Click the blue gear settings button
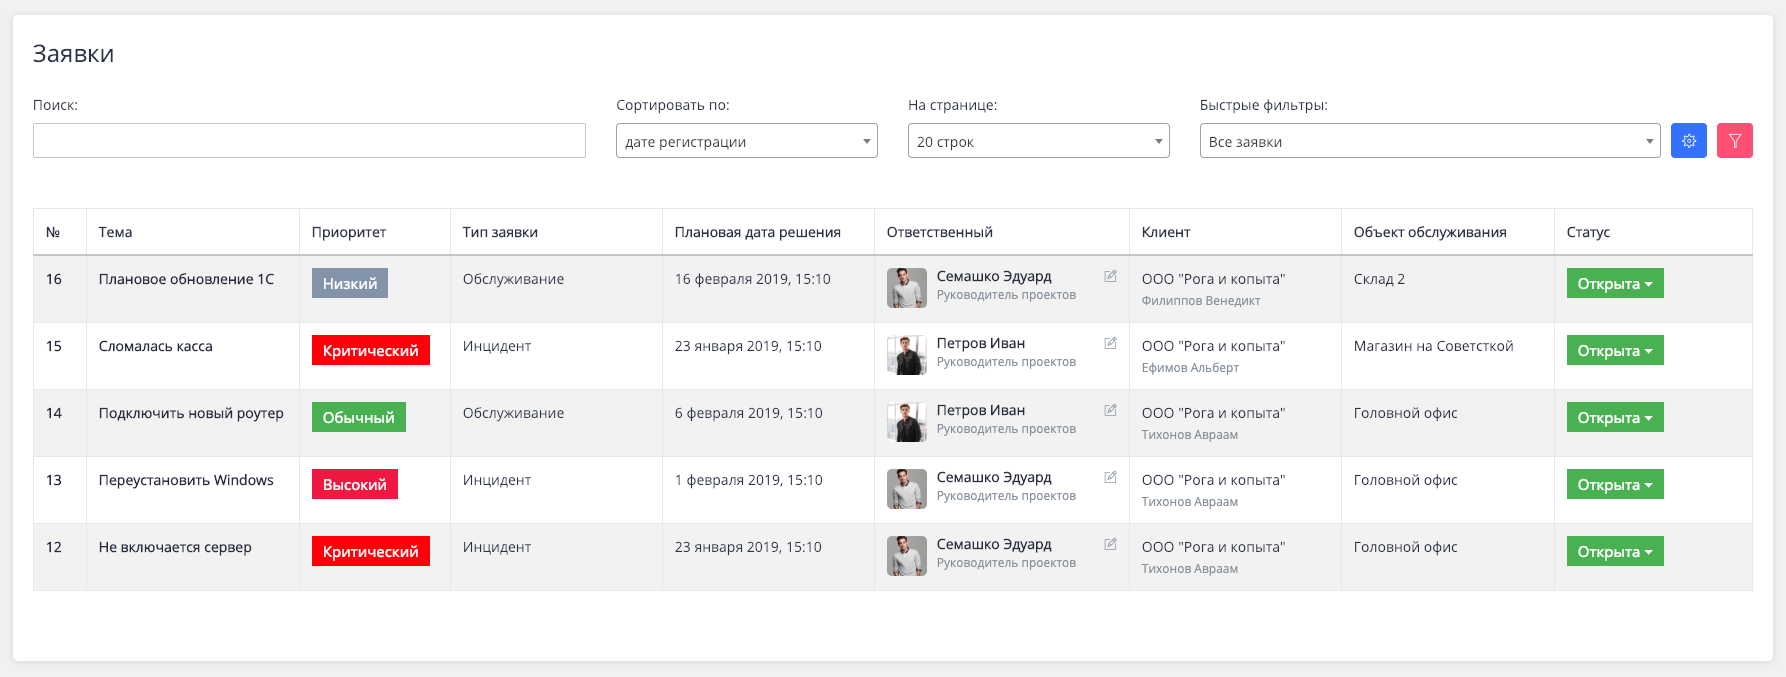 tap(1688, 141)
